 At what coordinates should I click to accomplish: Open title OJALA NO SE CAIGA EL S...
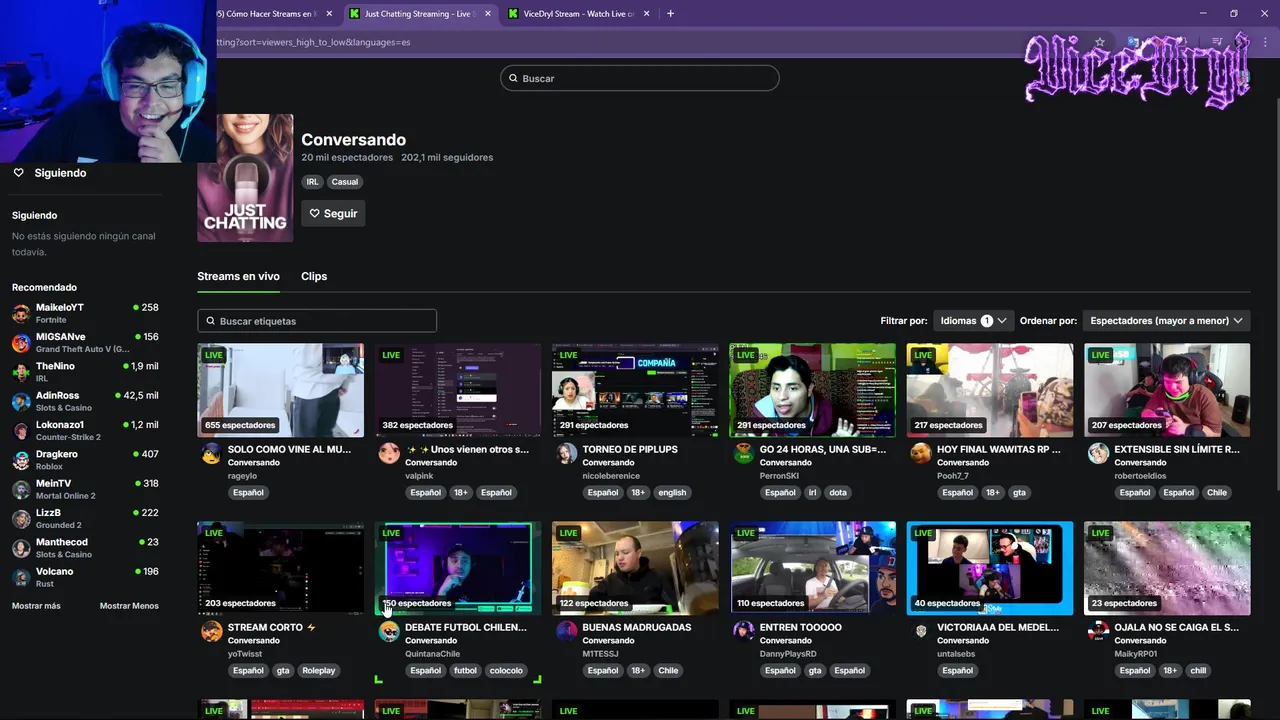pos(1176,627)
